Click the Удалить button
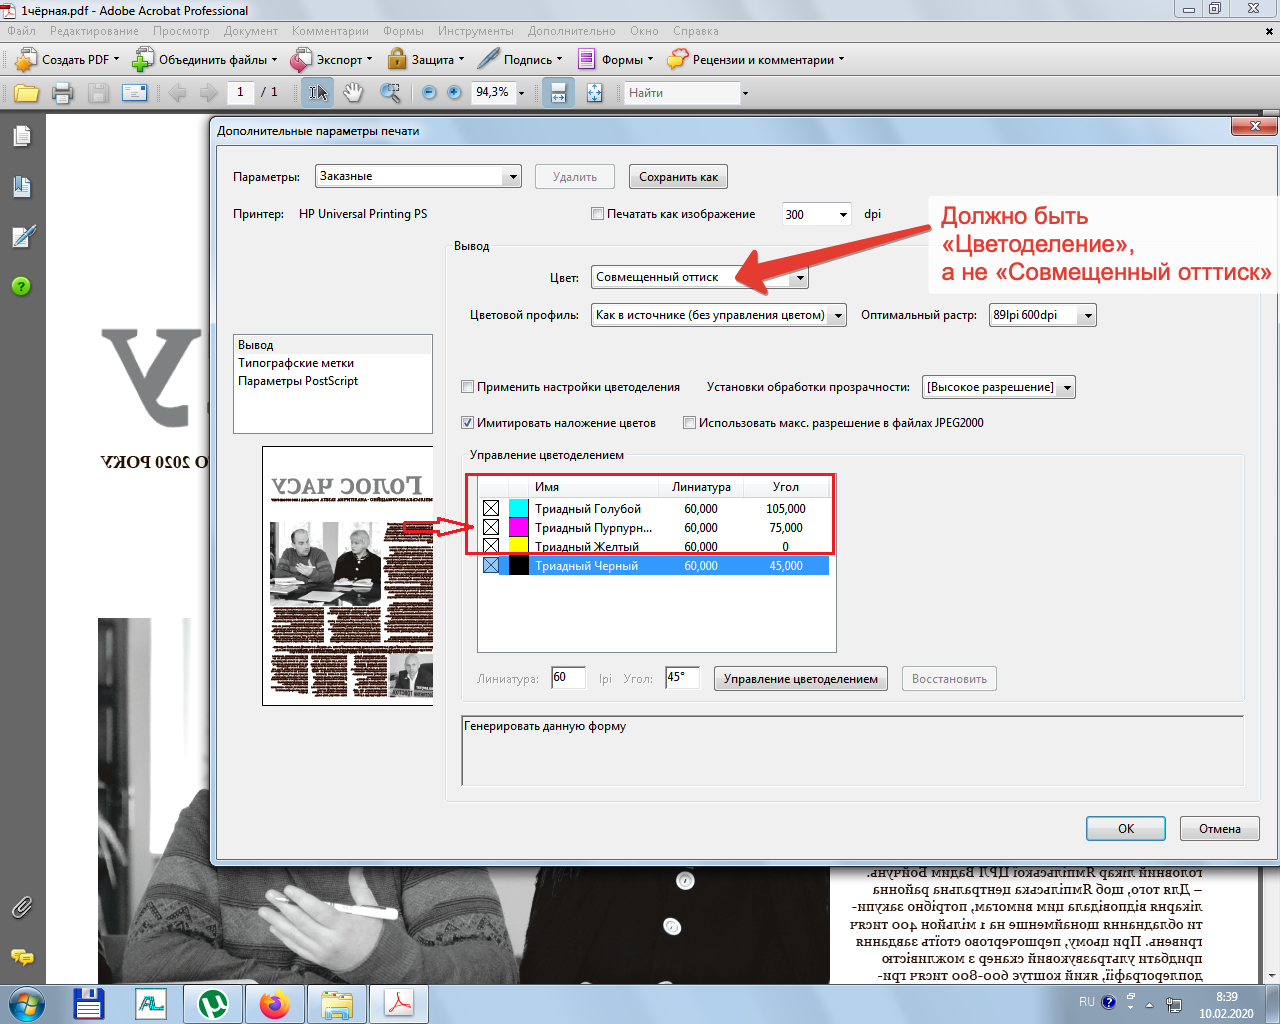The image size is (1281, 1024). (575, 177)
